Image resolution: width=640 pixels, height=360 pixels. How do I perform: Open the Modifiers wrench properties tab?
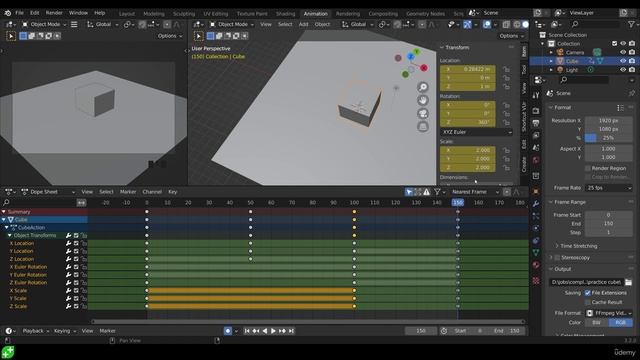point(536,203)
